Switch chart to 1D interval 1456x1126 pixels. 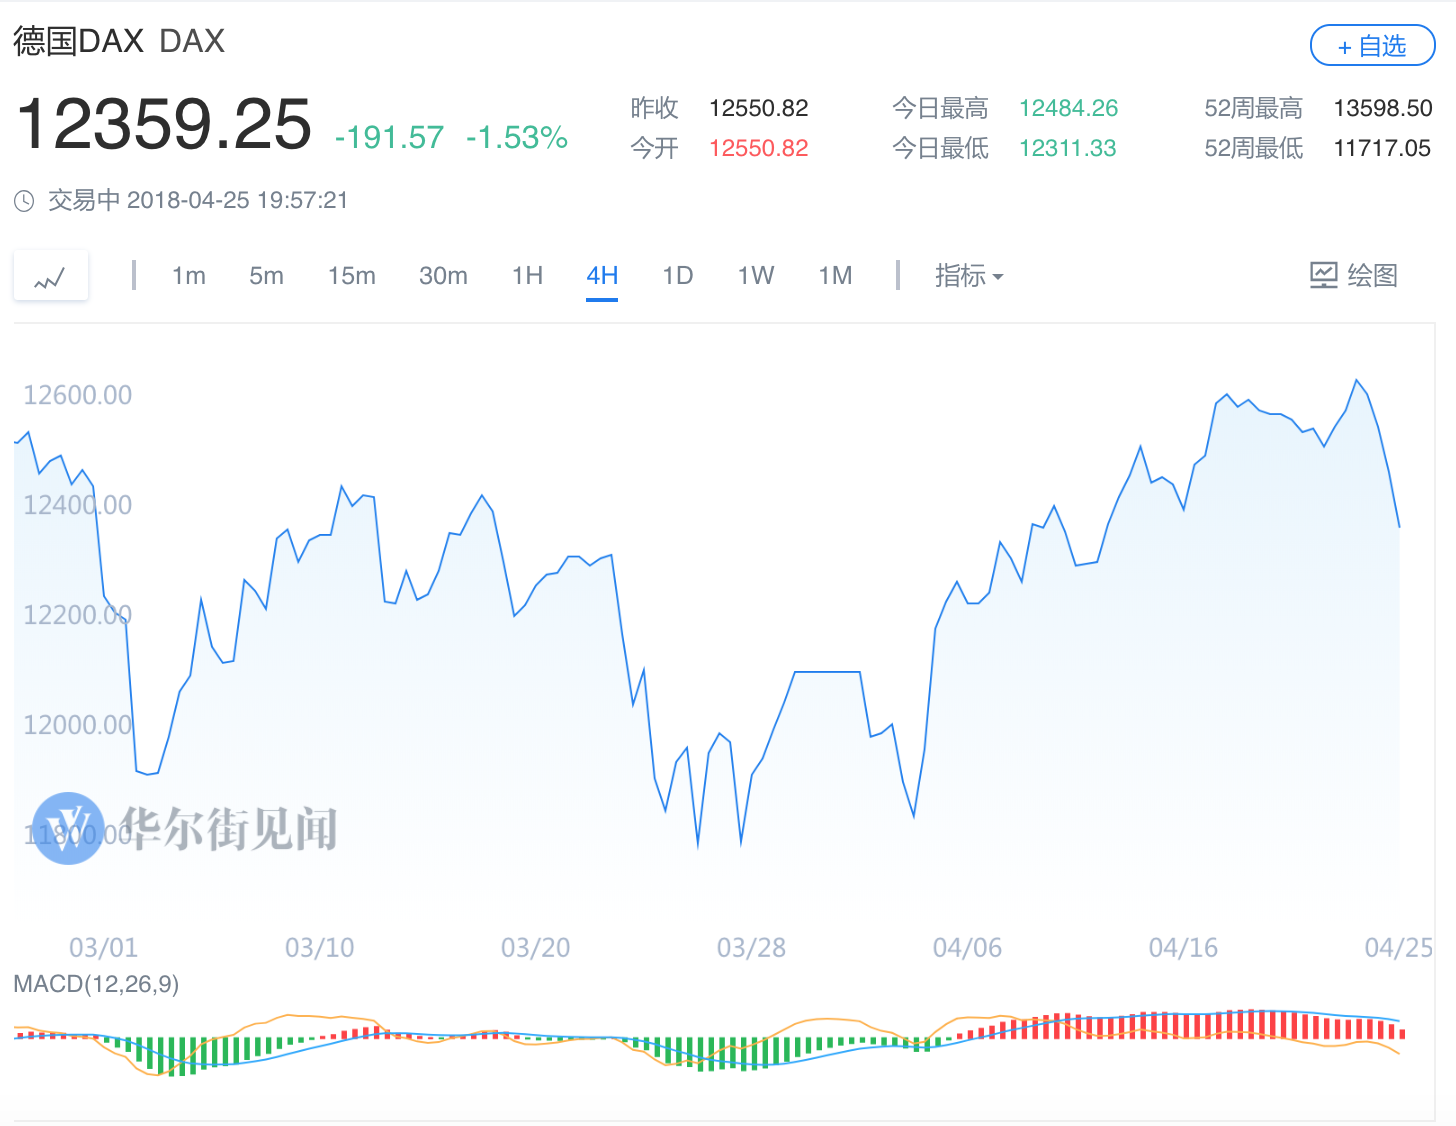pos(677,276)
